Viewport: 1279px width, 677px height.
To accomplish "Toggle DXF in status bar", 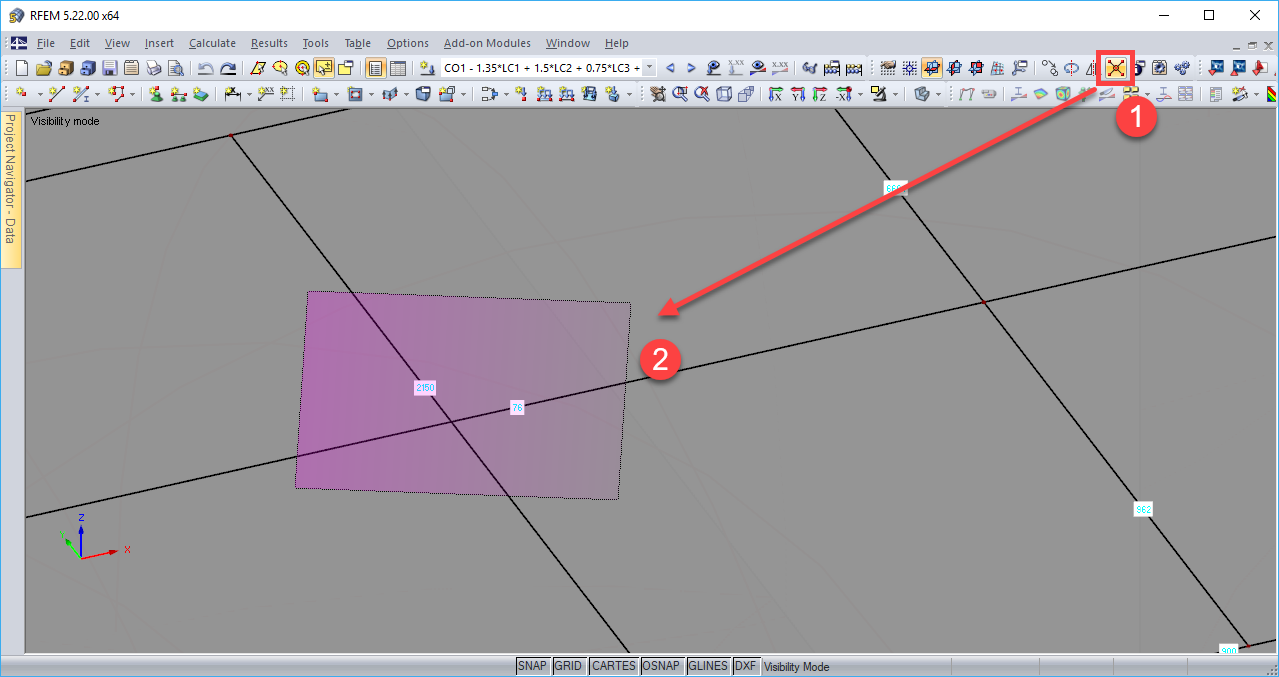I will [x=746, y=666].
